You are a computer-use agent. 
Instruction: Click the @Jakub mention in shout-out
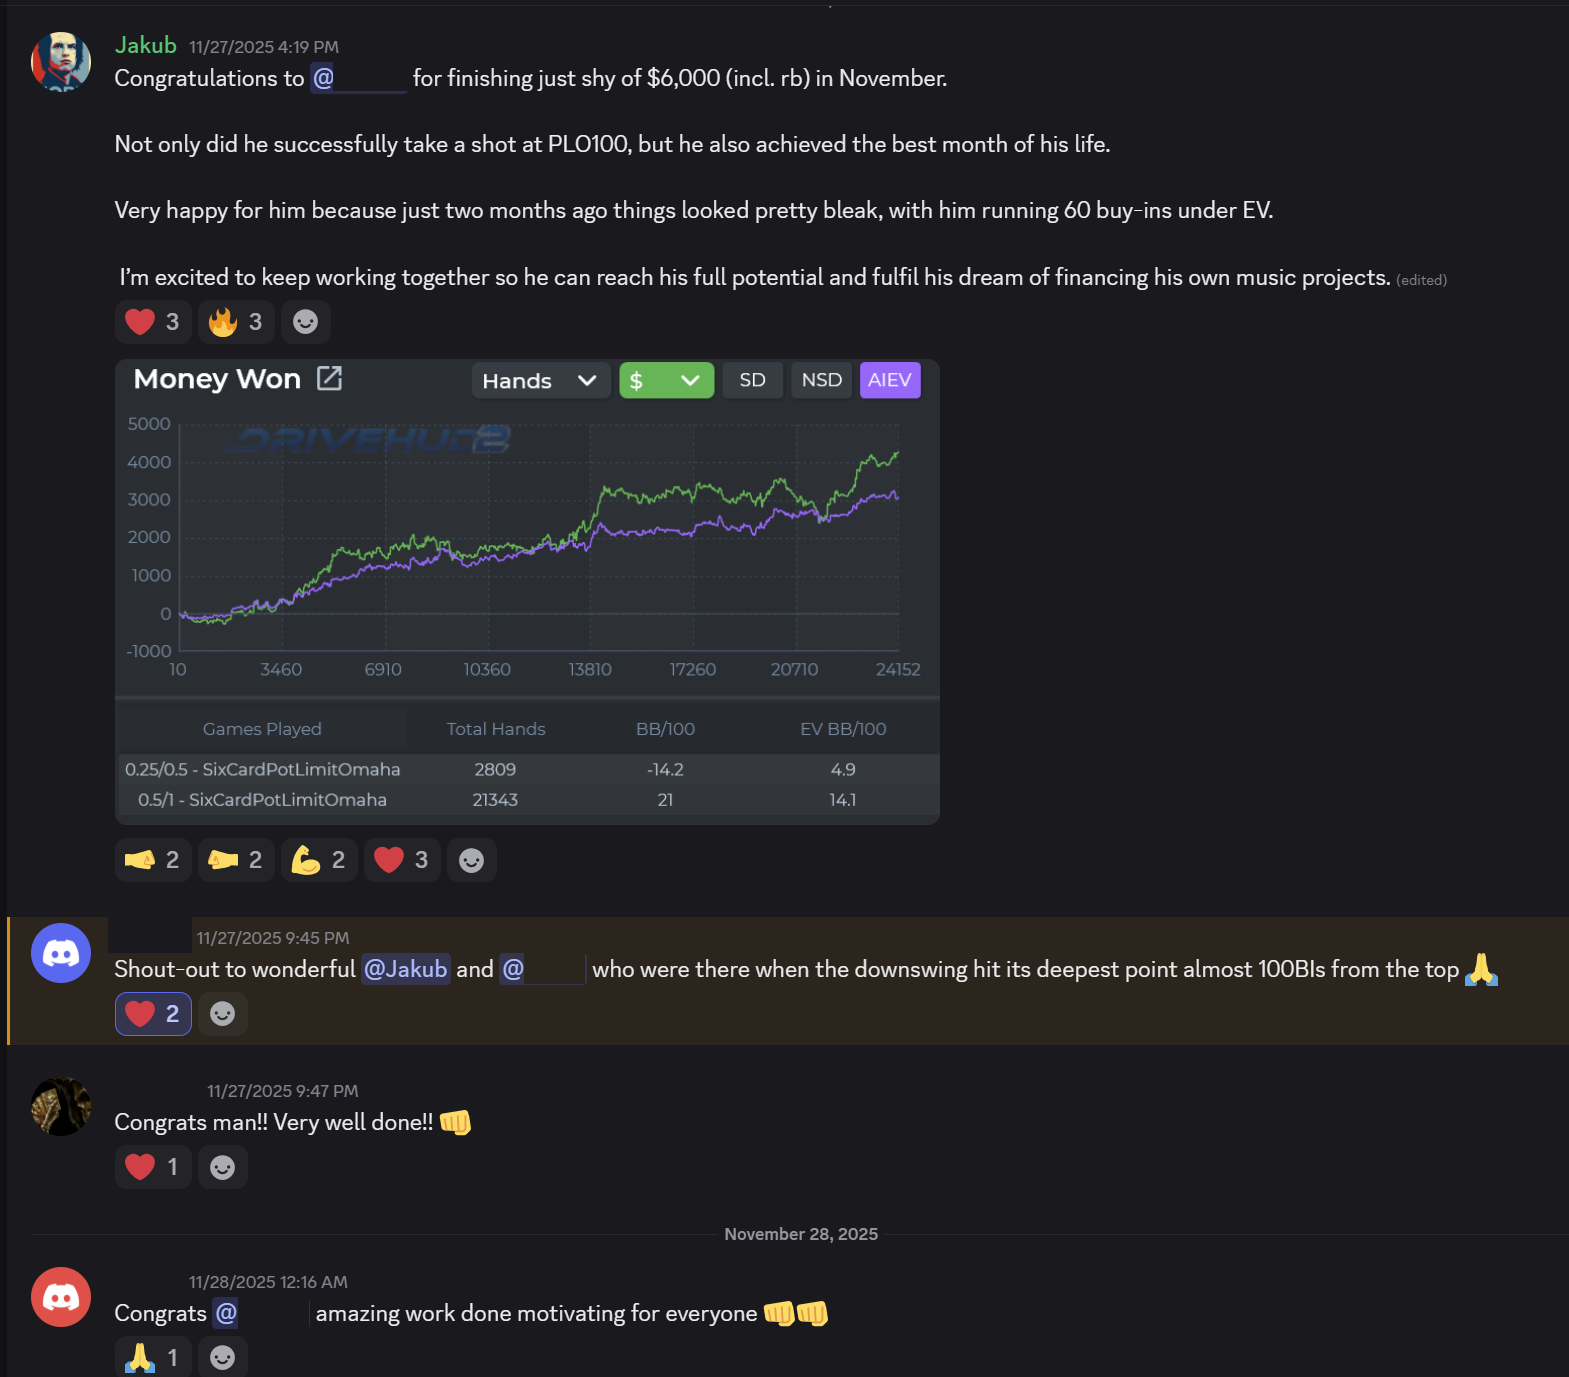[405, 969]
